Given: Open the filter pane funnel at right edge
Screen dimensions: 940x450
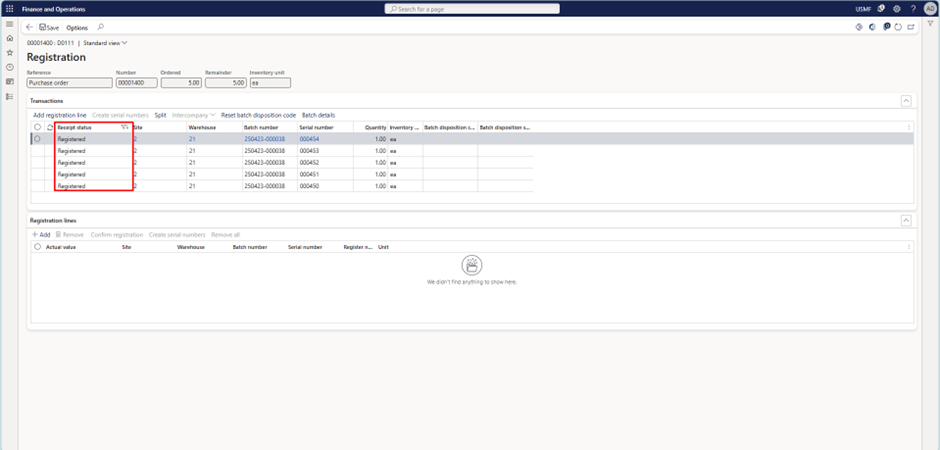Looking at the screenshot, I should 930,23.
